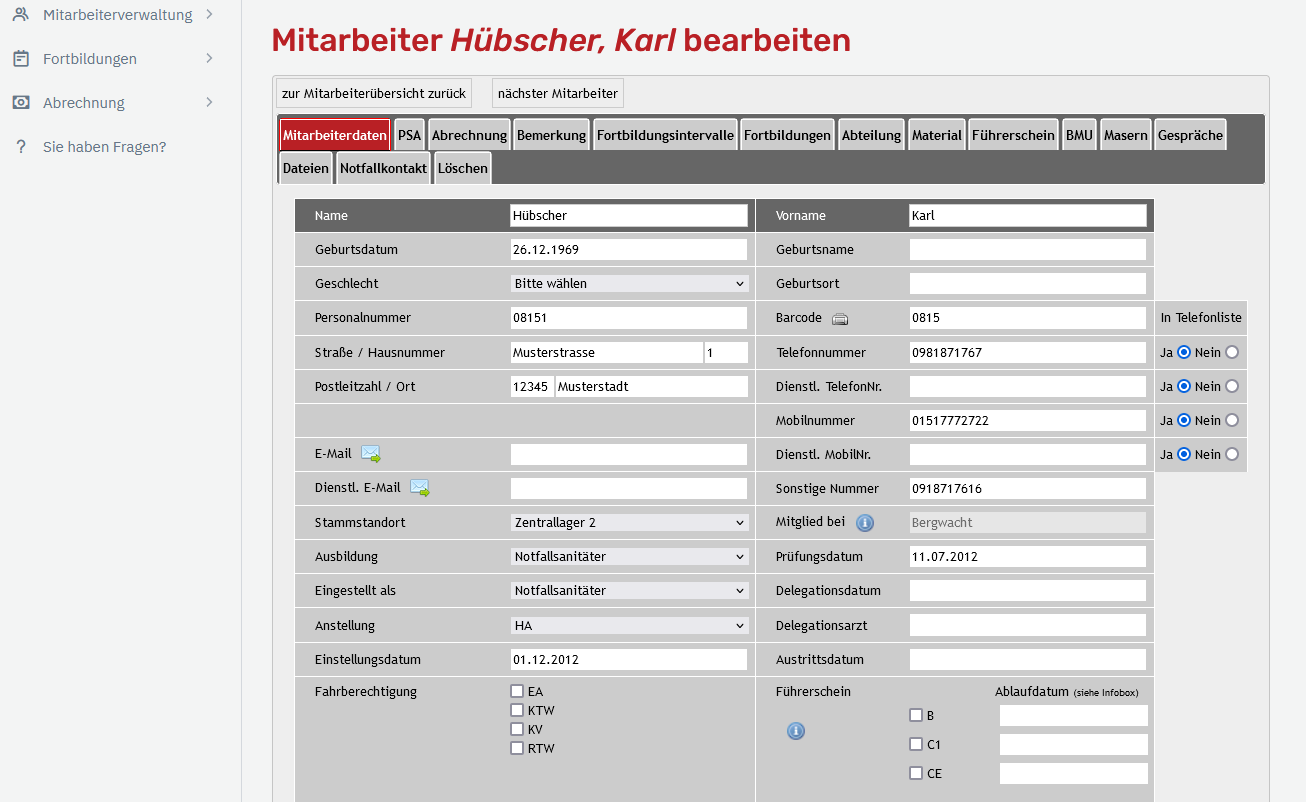Check the Führerschein B checkbox
Viewport: 1306px width, 802px height.
[x=916, y=715]
